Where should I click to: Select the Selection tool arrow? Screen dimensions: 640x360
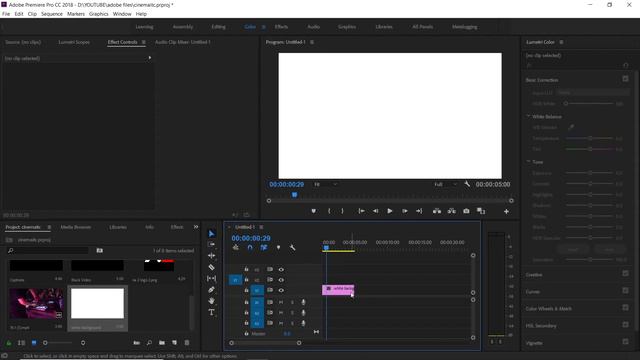(211, 233)
